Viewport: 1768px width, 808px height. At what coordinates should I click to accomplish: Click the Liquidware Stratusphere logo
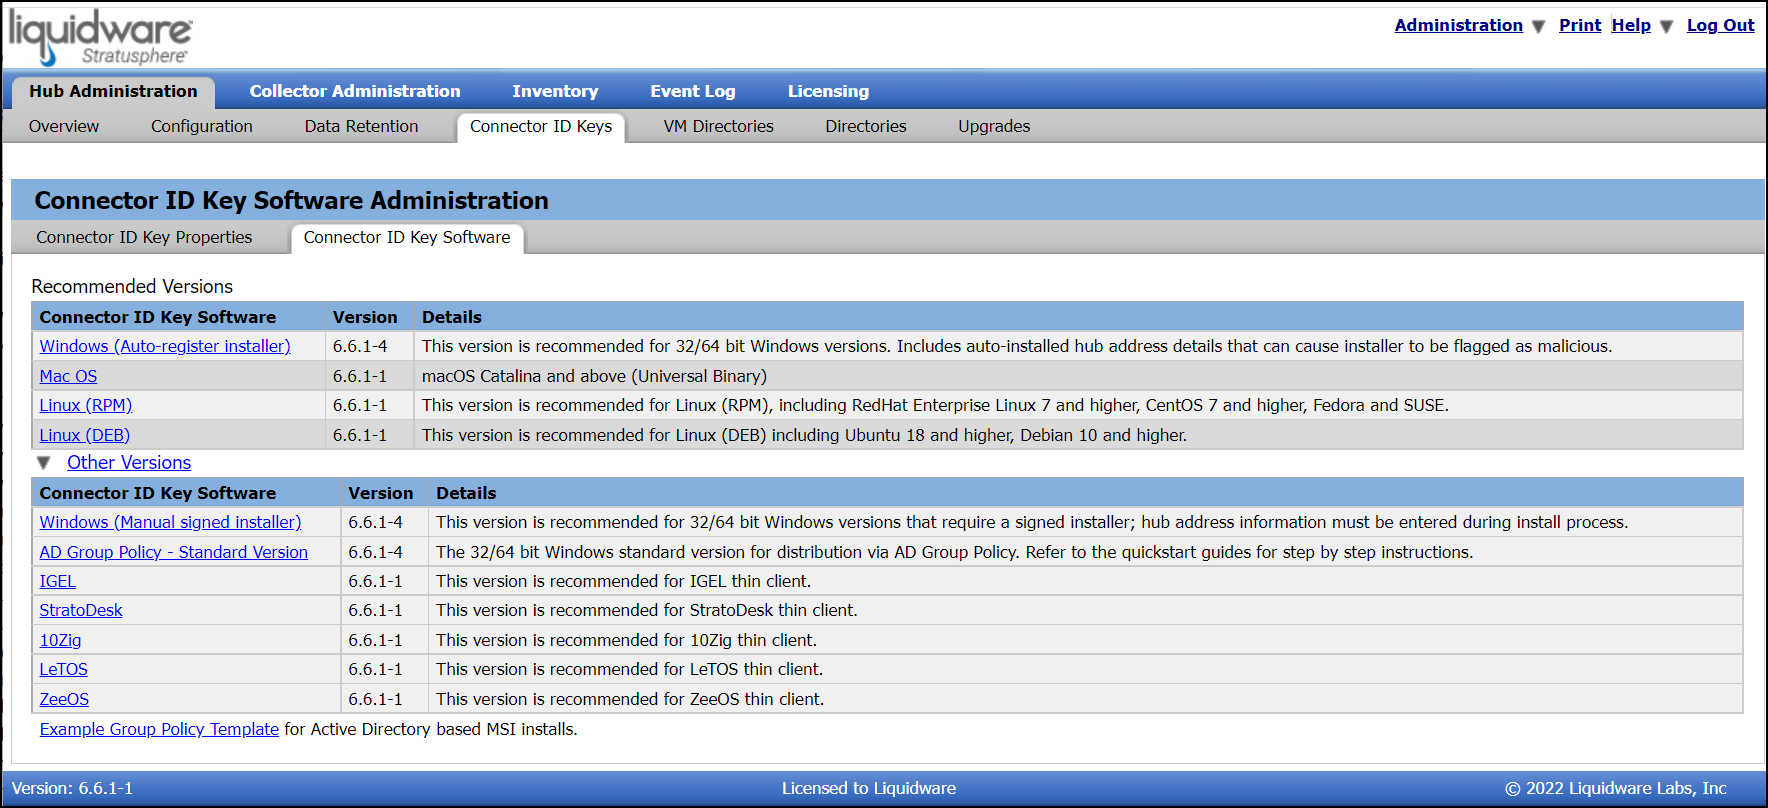100,36
